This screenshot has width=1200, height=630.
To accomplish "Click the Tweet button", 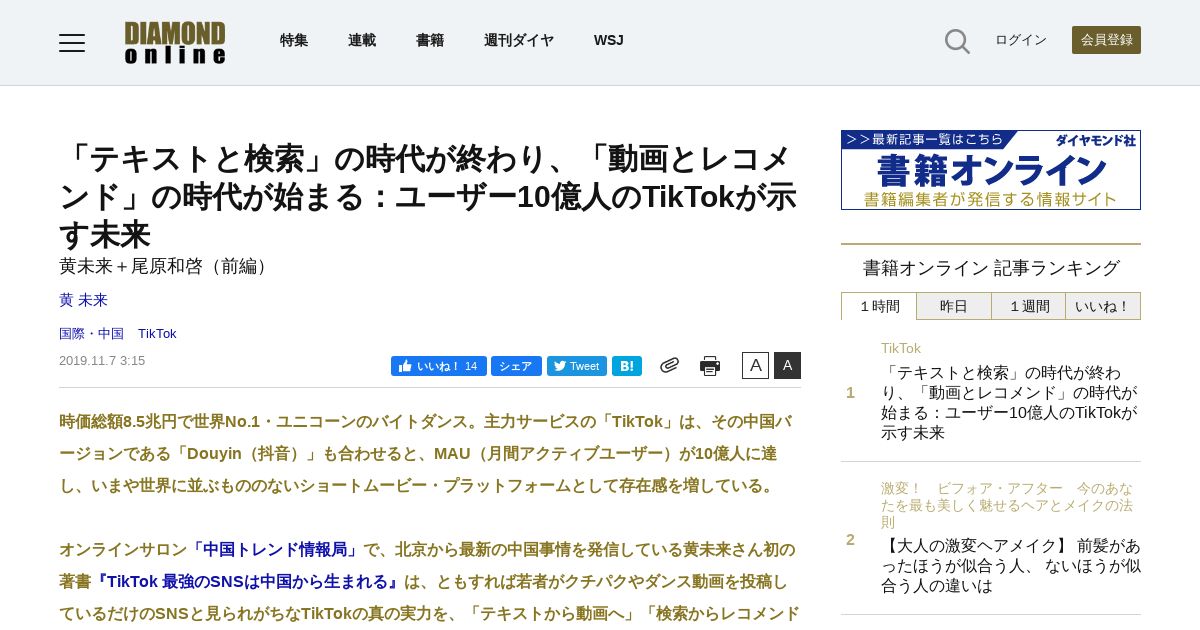I will click(x=577, y=366).
